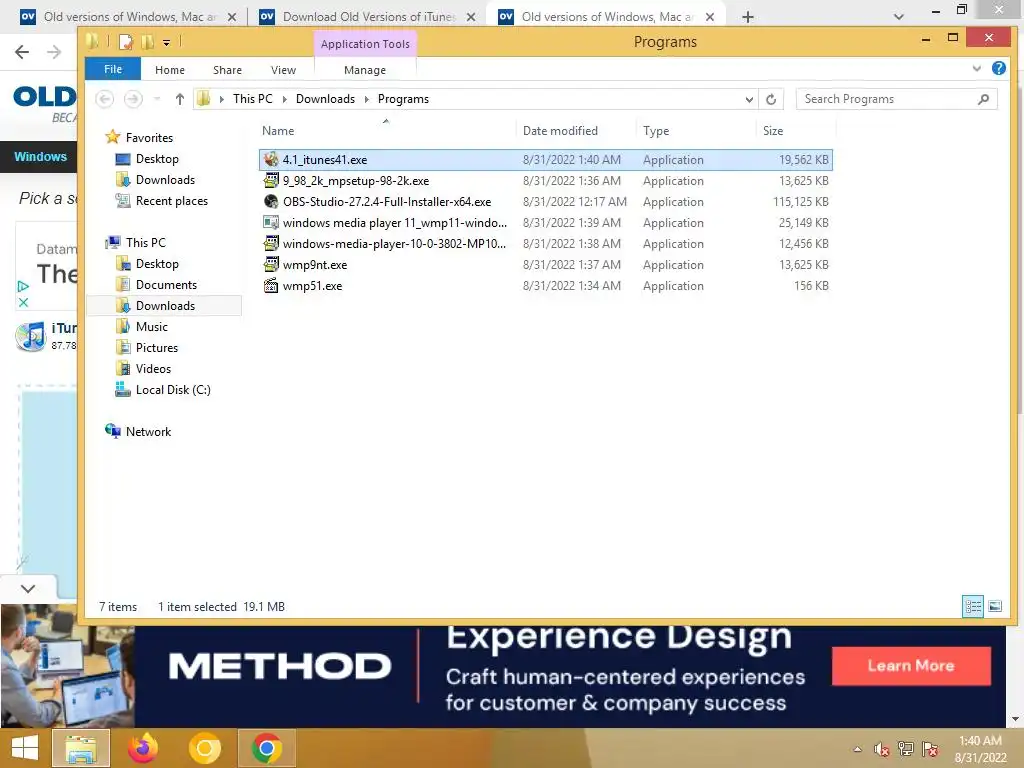Image resolution: width=1024 pixels, height=768 pixels.
Task: Switch to Large icons view layout icon
Action: click(995, 606)
